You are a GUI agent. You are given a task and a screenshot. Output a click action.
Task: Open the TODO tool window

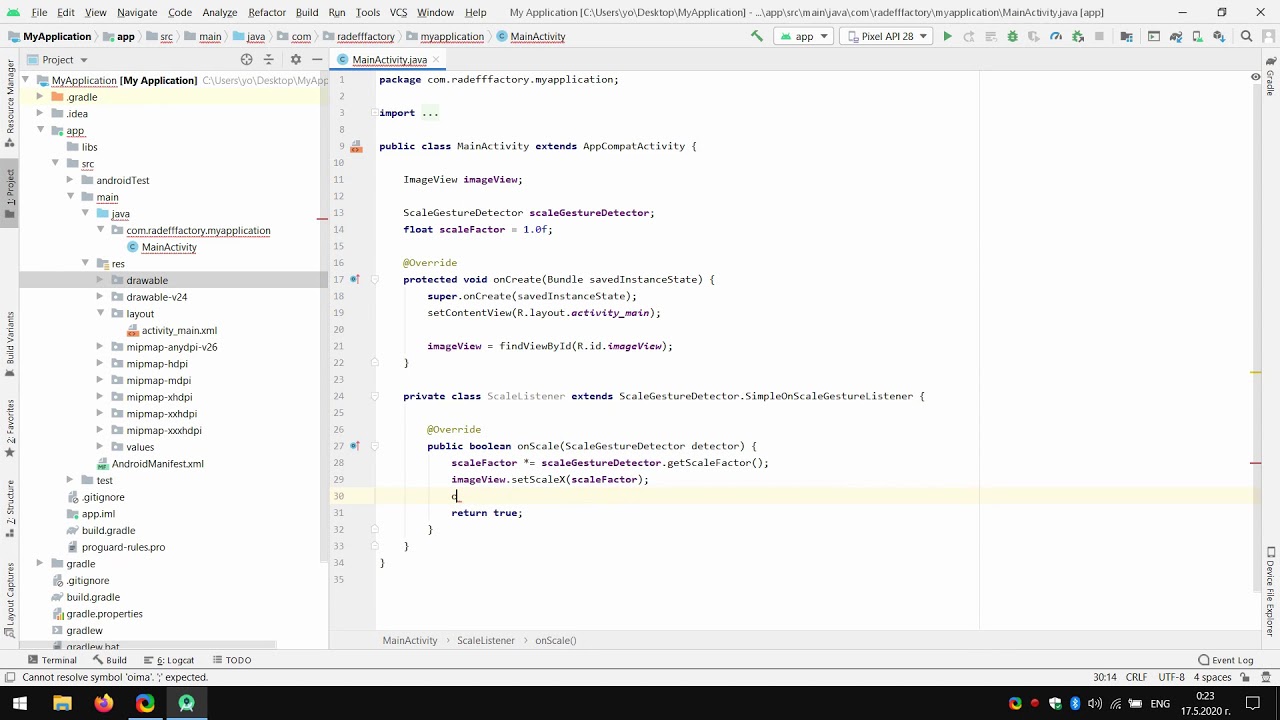coord(230,660)
